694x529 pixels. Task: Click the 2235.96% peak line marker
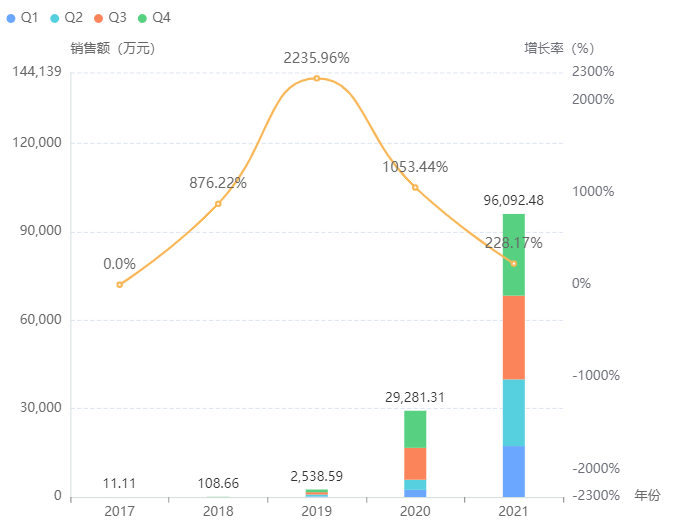317,78
